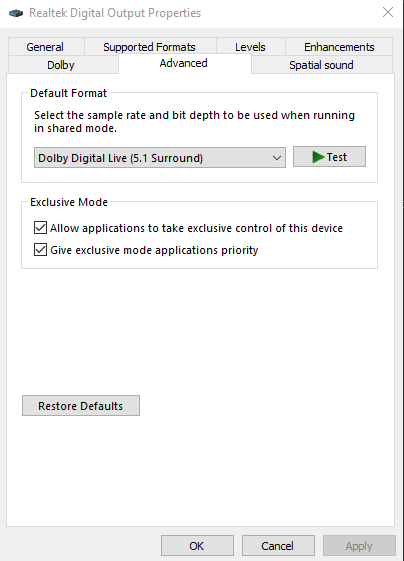404x561 pixels.
Task: Switch to the Supported Formats tab
Action: (150, 47)
